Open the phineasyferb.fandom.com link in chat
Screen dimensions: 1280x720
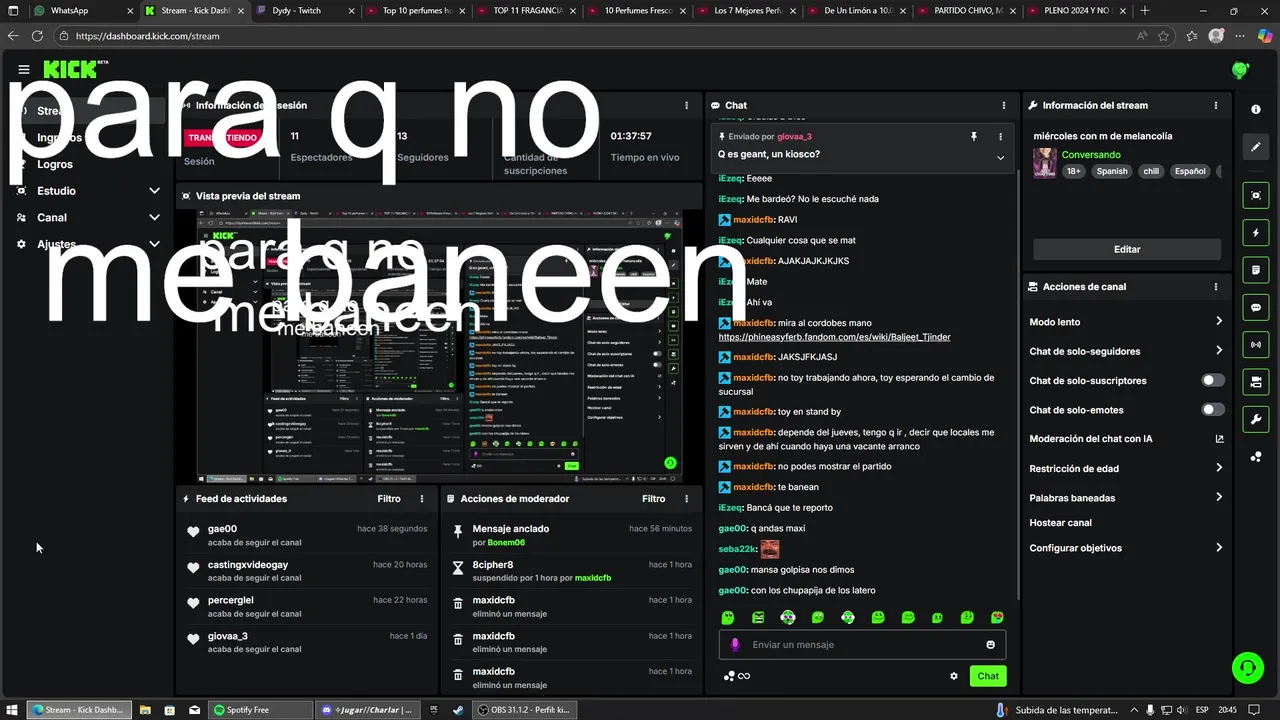(x=834, y=337)
